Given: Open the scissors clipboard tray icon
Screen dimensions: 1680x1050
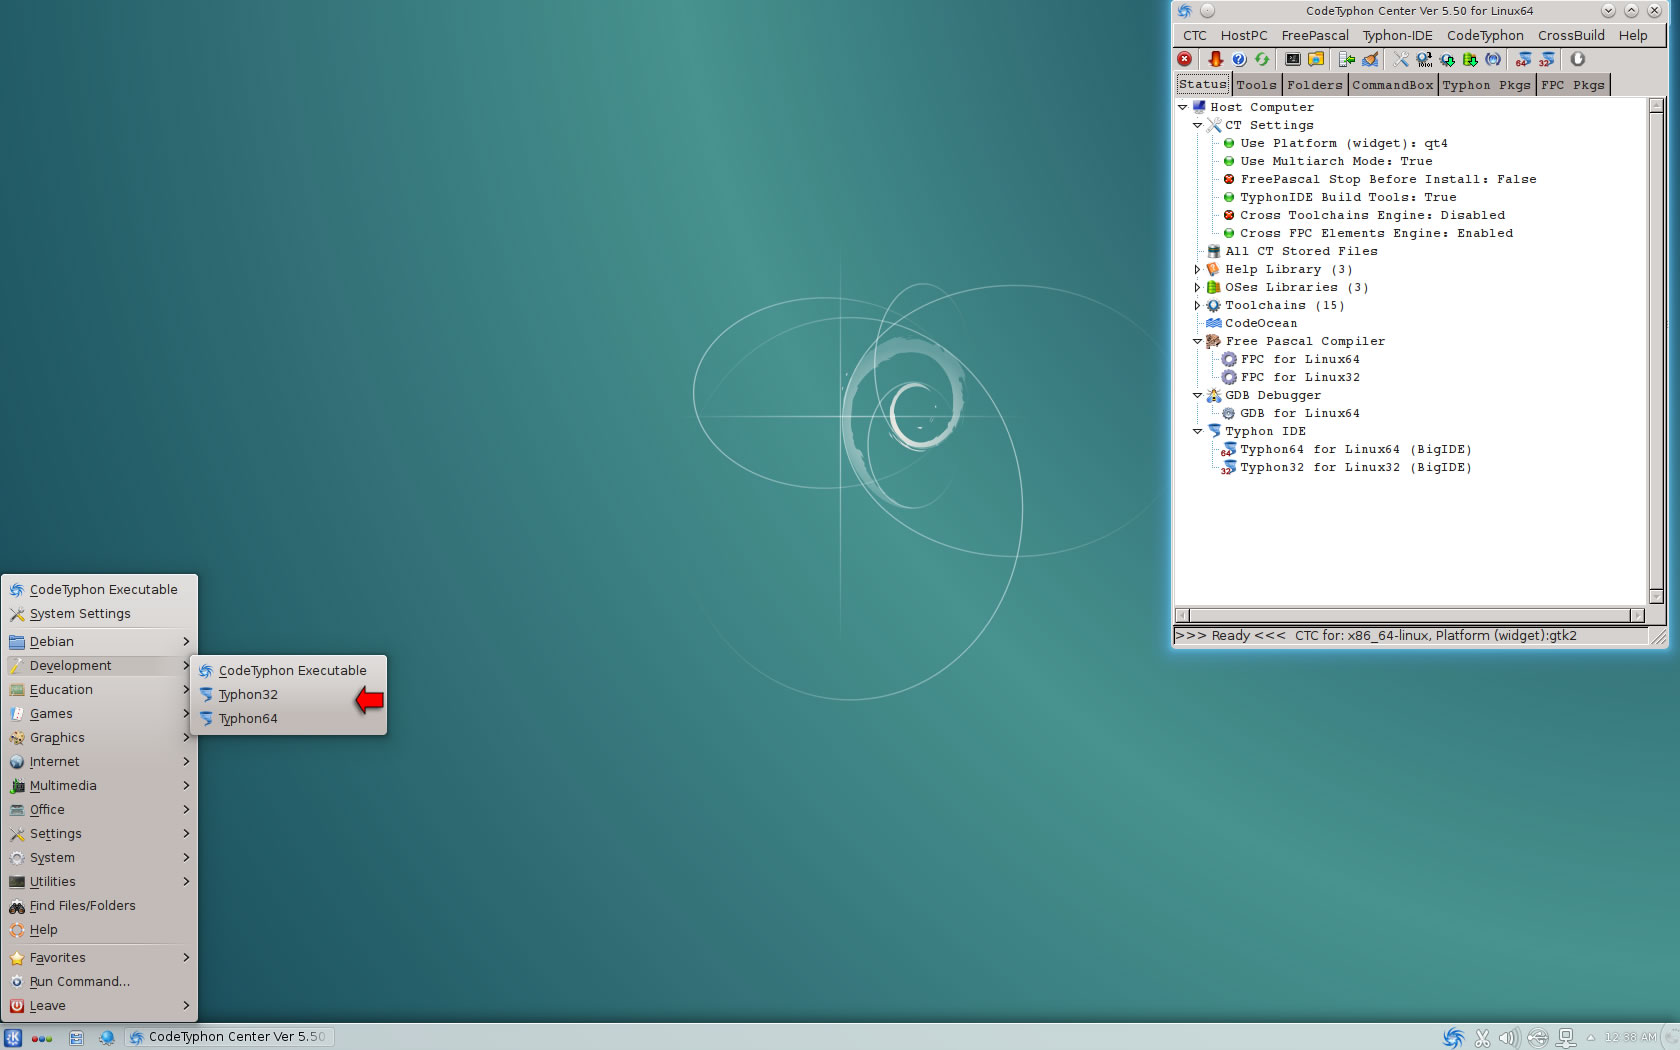Looking at the screenshot, I should click(x=1482, y=1038).
